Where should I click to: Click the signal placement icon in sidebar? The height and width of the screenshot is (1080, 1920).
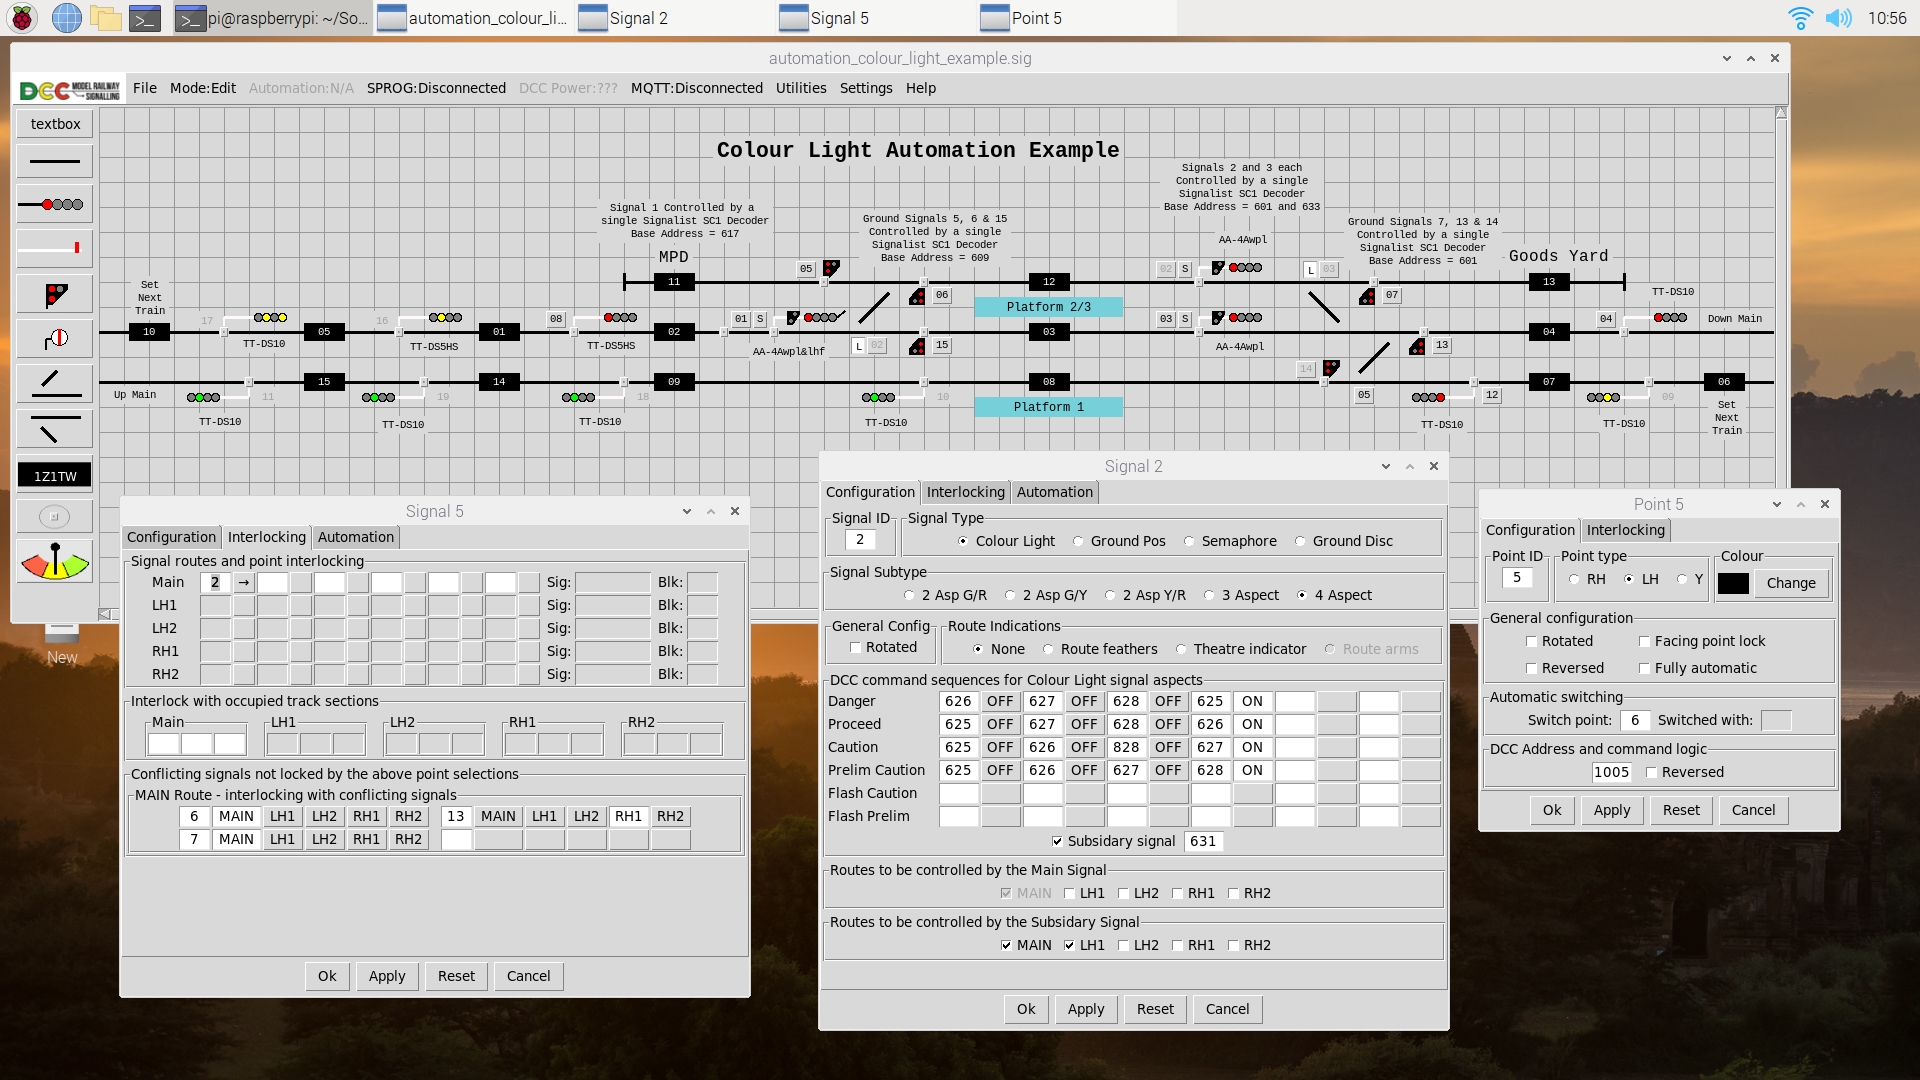[53, 294]
